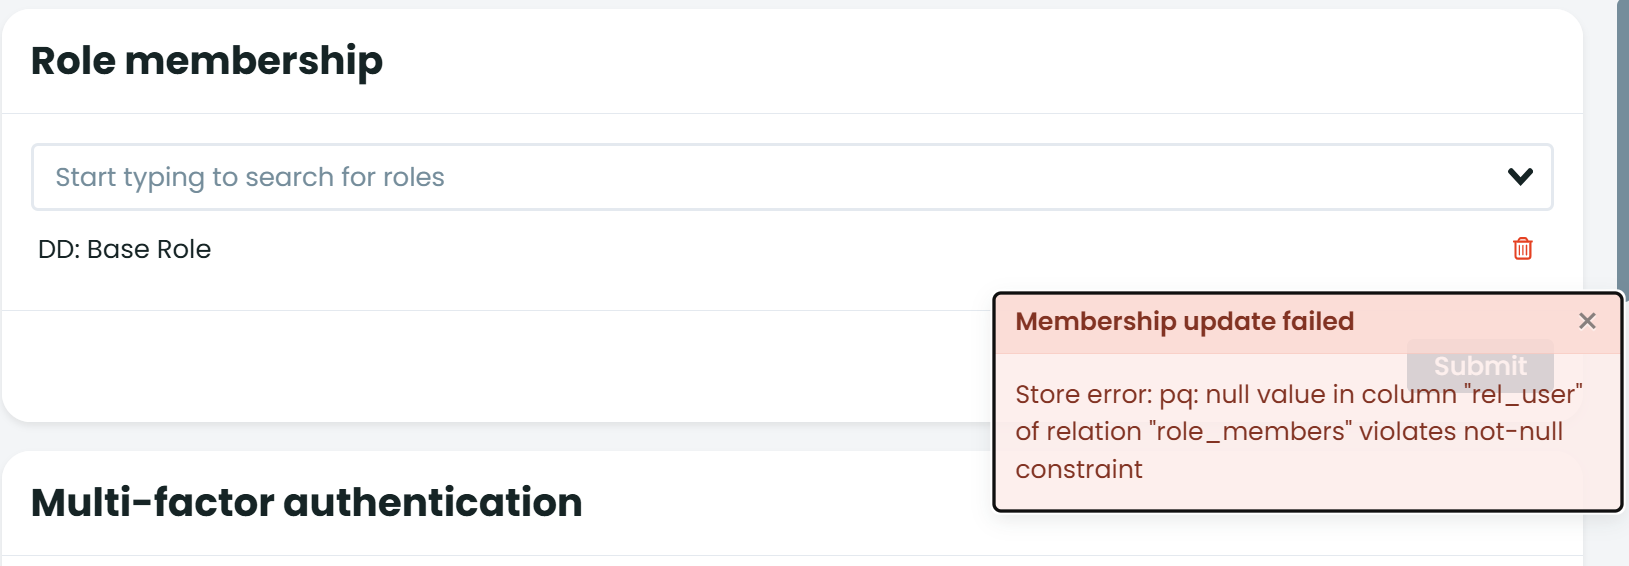The height and width of the screenshot is (566, 1629).
Task: Delete the DD: Base Role membership
Action: (1522, 249)
